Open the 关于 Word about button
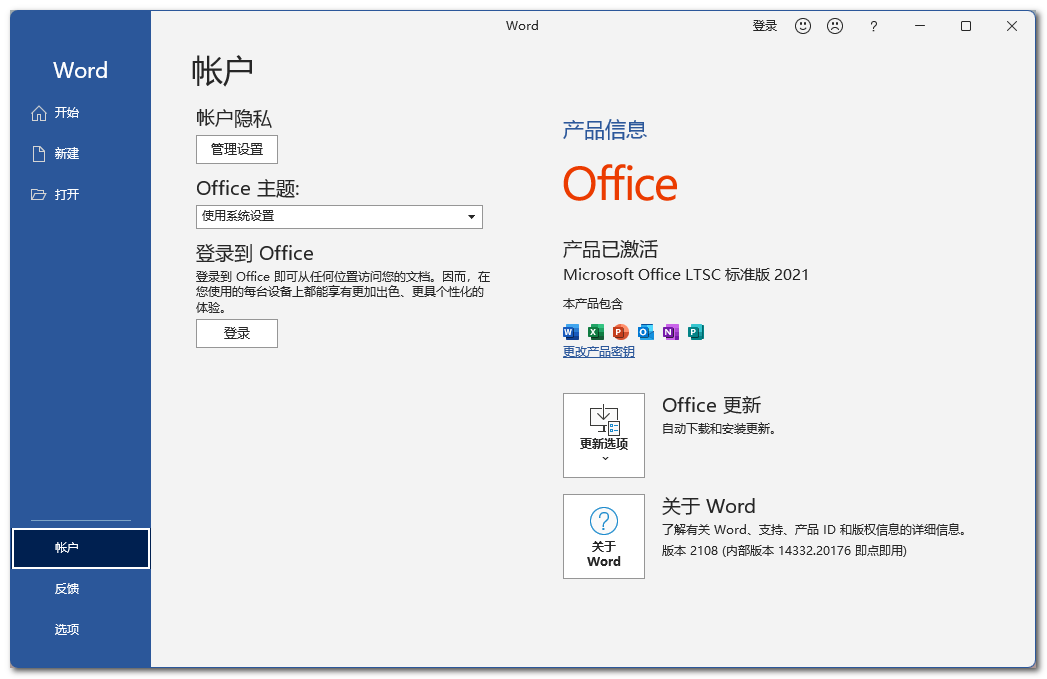The image size is (1047, 679). pyautogui.click(x=604, y=536)
